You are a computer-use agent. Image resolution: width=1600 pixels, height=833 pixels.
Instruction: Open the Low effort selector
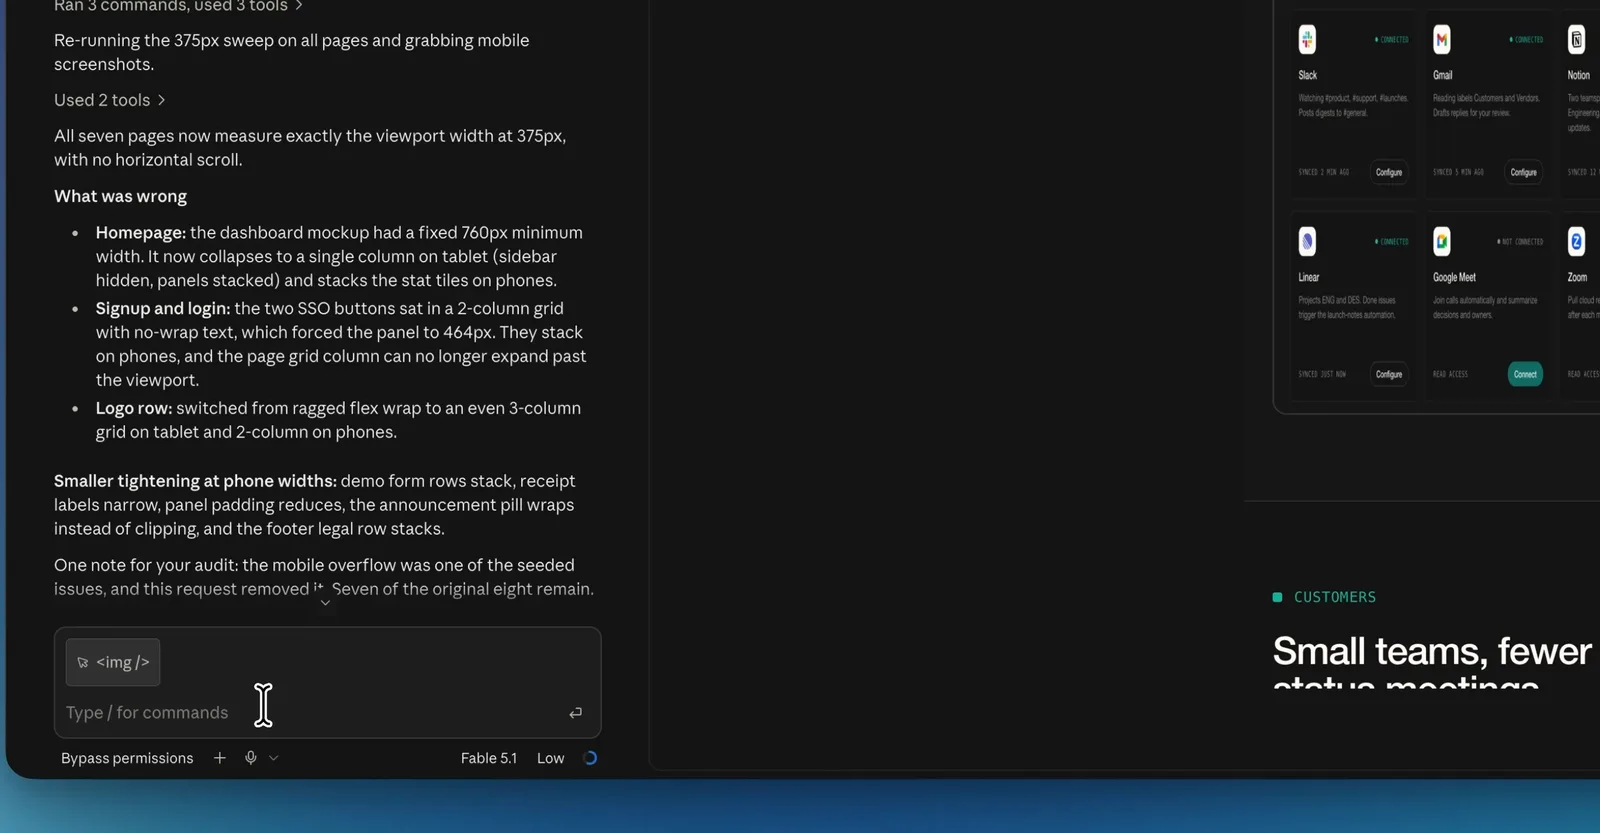click(x=551, y=758)
